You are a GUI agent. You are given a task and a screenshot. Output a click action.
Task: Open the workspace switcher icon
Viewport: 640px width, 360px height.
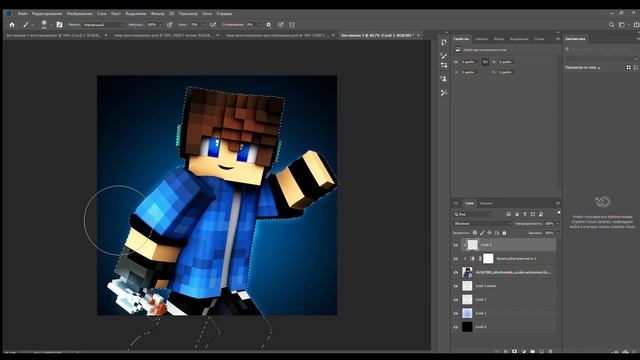click(x=622, y=25)
